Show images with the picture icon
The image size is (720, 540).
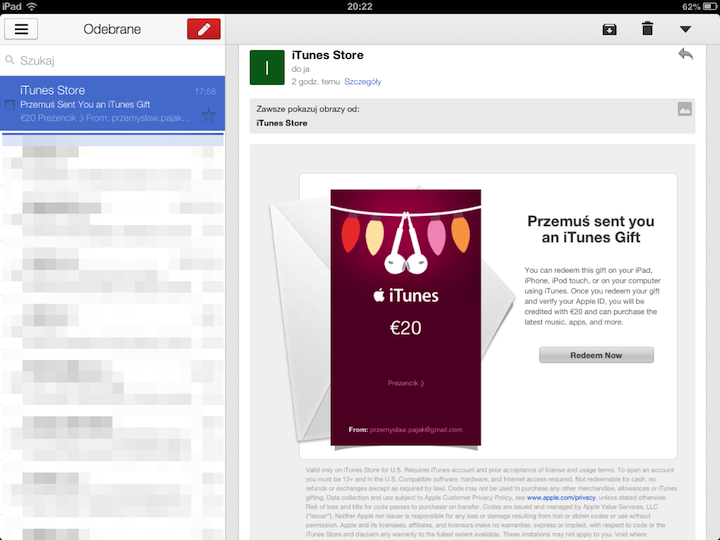(x=684, y=109)
